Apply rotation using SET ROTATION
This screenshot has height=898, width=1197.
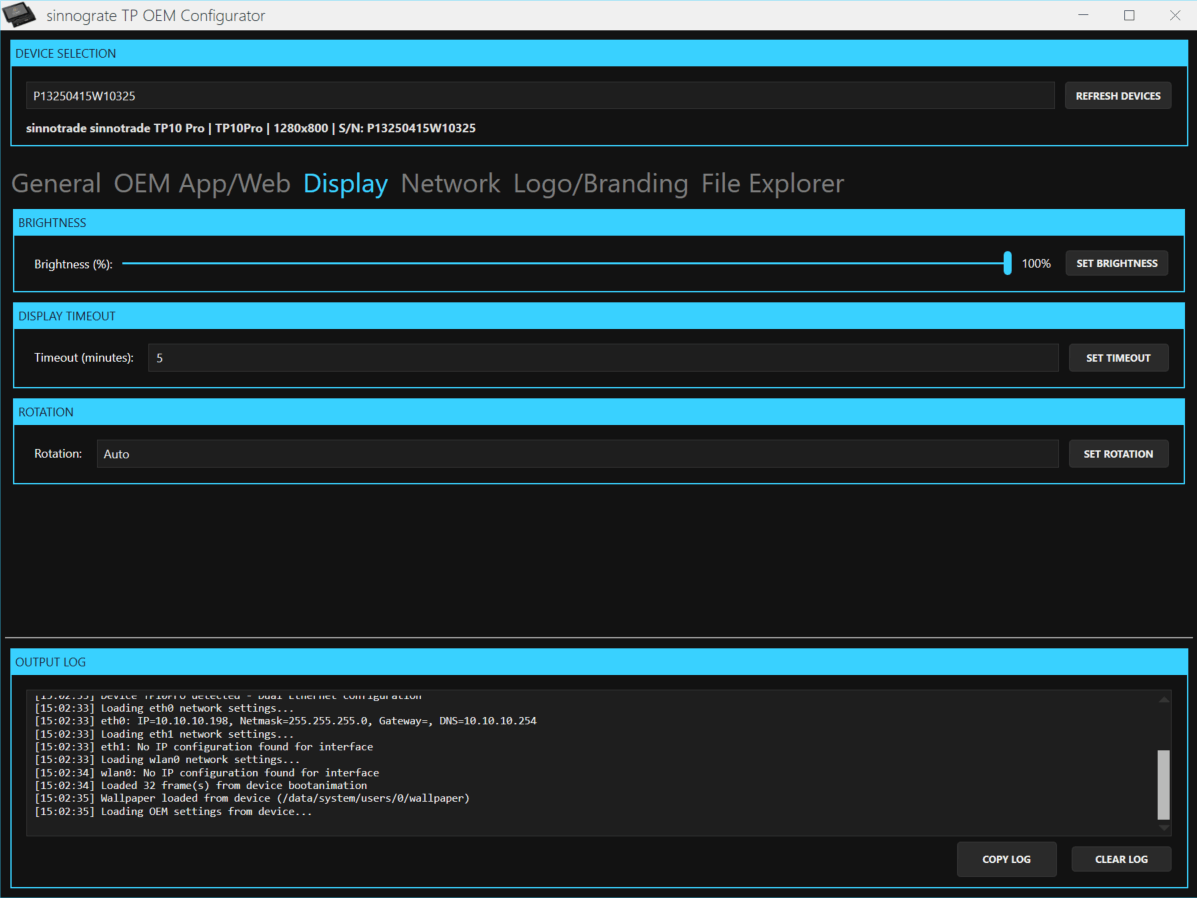(1118, 453)
